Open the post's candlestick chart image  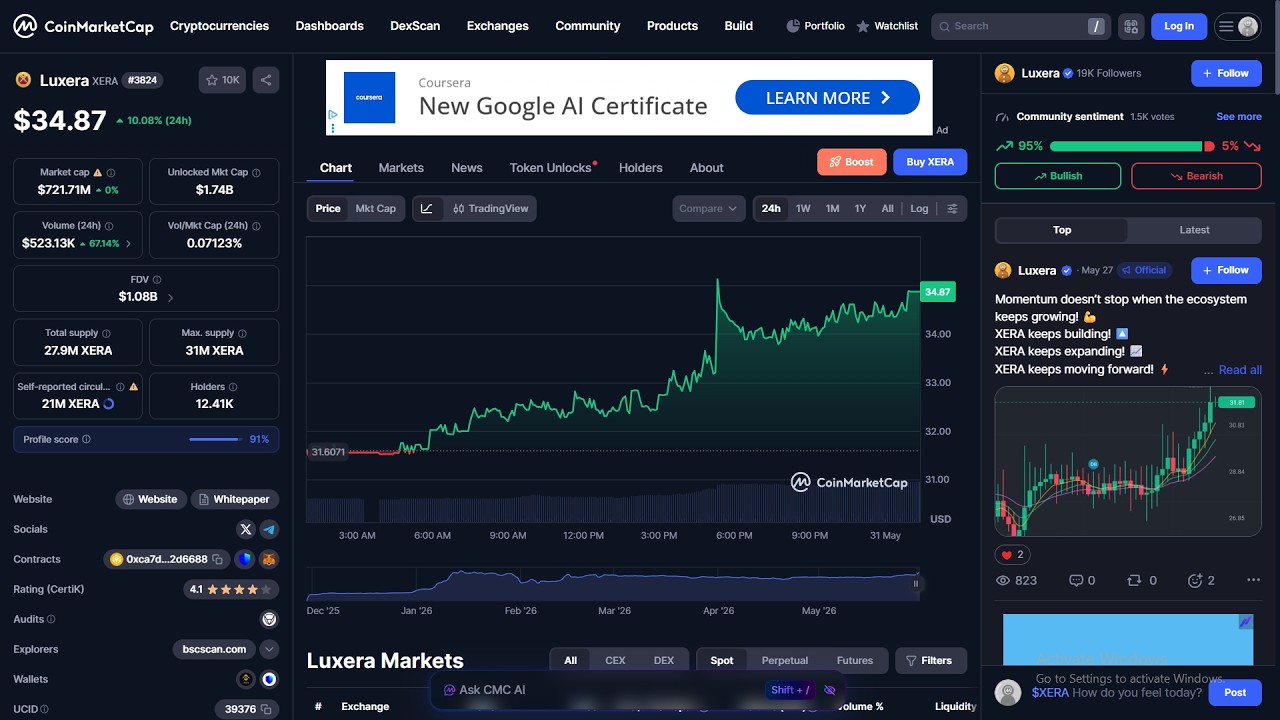click(x=1128, y=462)
